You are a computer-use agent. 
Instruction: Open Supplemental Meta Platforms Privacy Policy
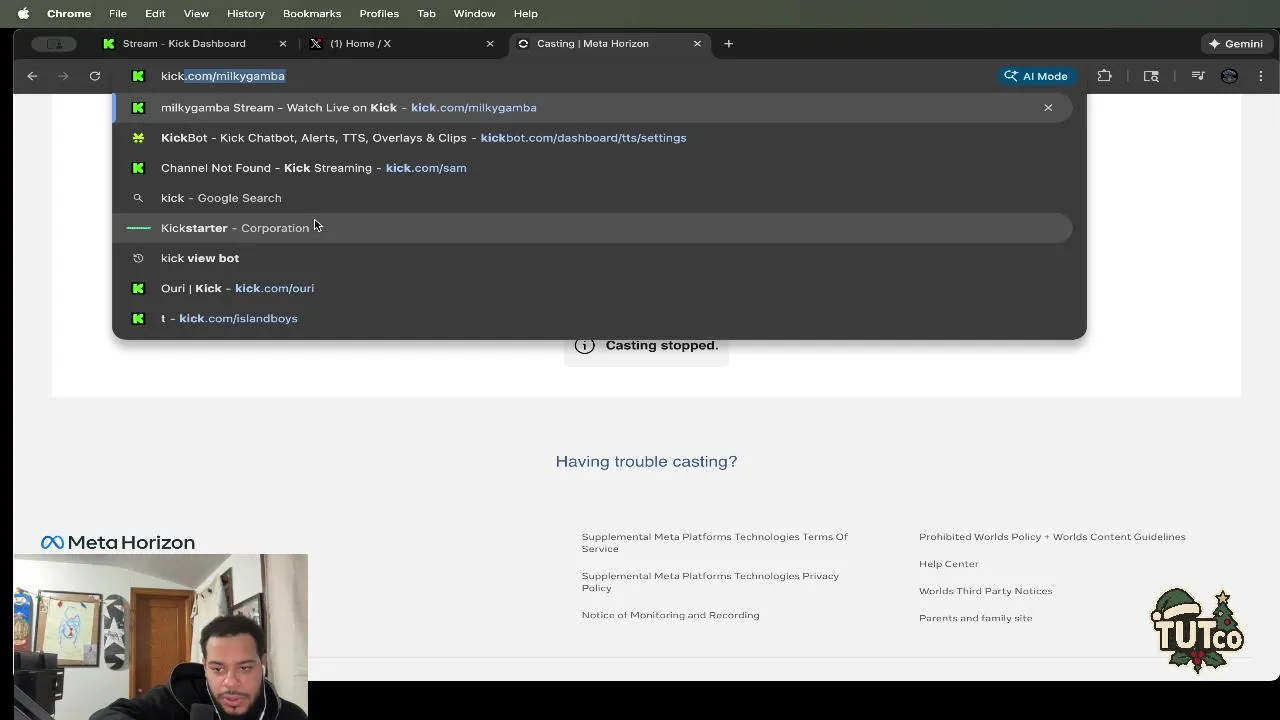[x=710, y=582]
